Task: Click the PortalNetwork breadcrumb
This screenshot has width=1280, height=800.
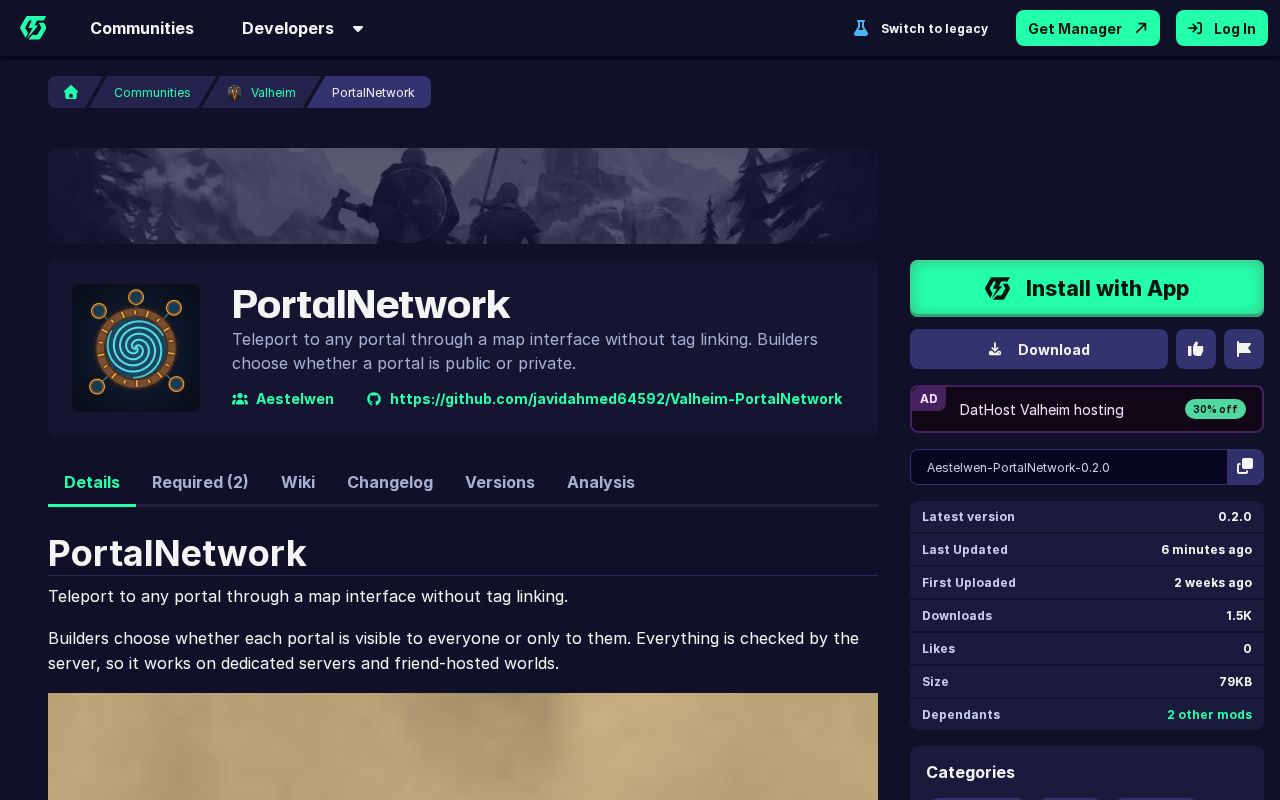Action: 373,92
